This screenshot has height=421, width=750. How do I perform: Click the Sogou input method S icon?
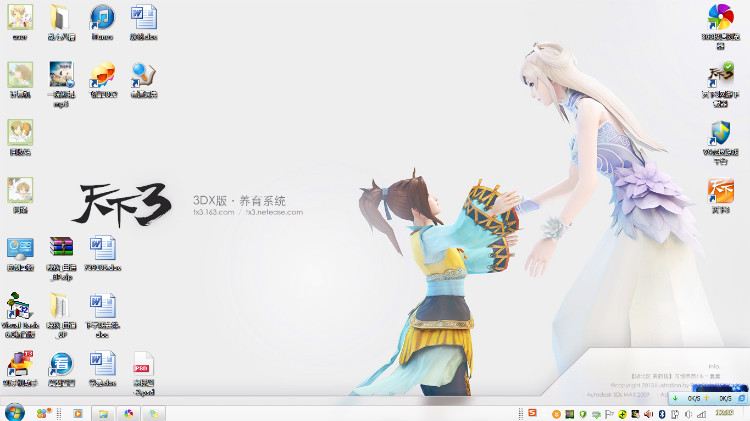point(532,413)
